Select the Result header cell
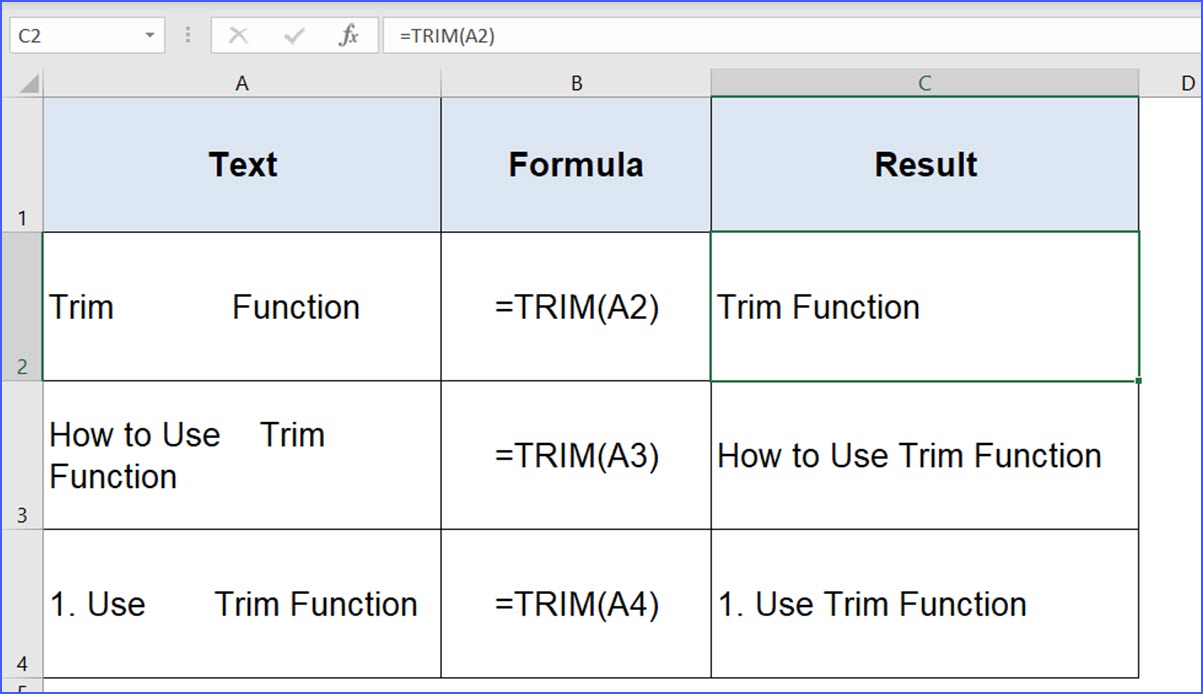The image size is (1203, 694). click(924, 163)
